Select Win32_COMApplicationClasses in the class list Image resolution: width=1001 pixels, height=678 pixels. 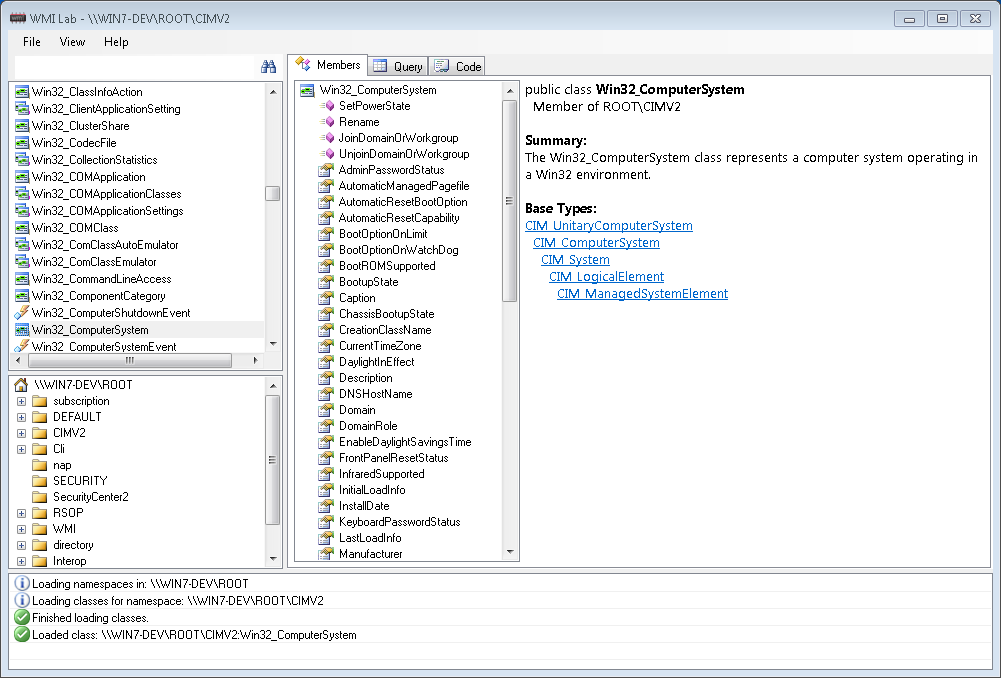coord(107,194)
